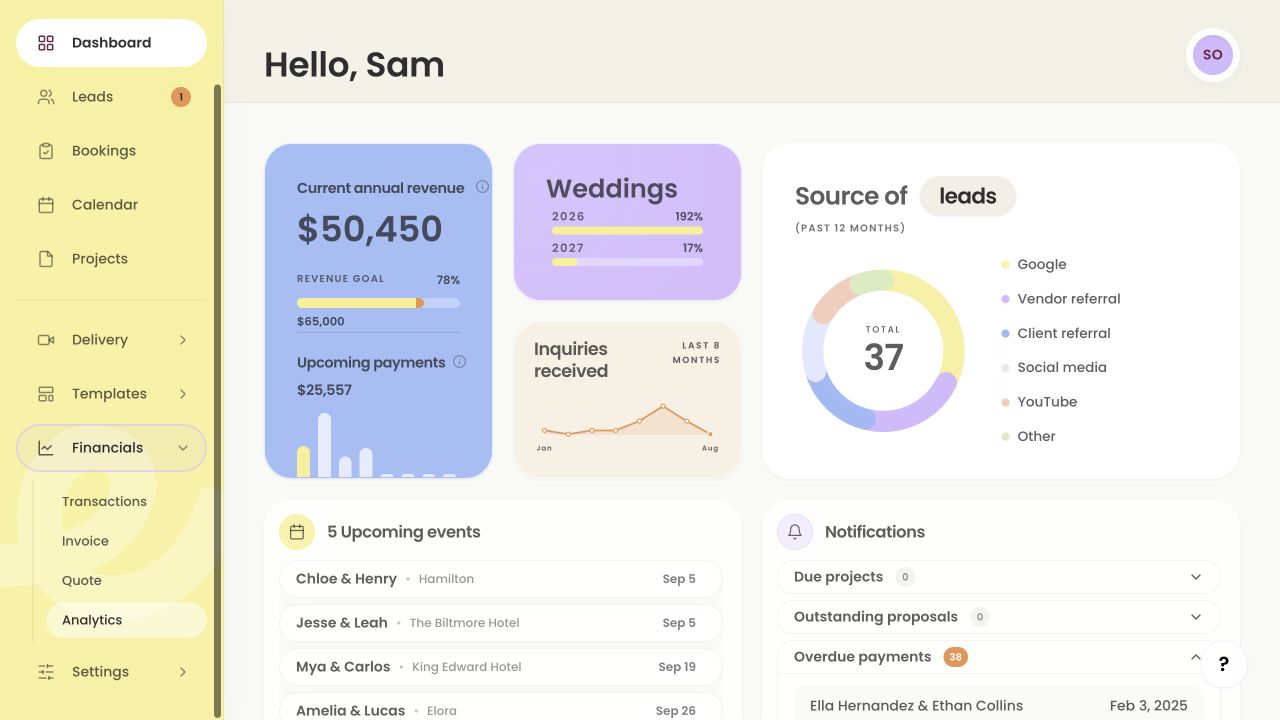Click the Templates layout icon
Image resolution: width=1280 pixels, height=720 pixels.
point(46,394)
